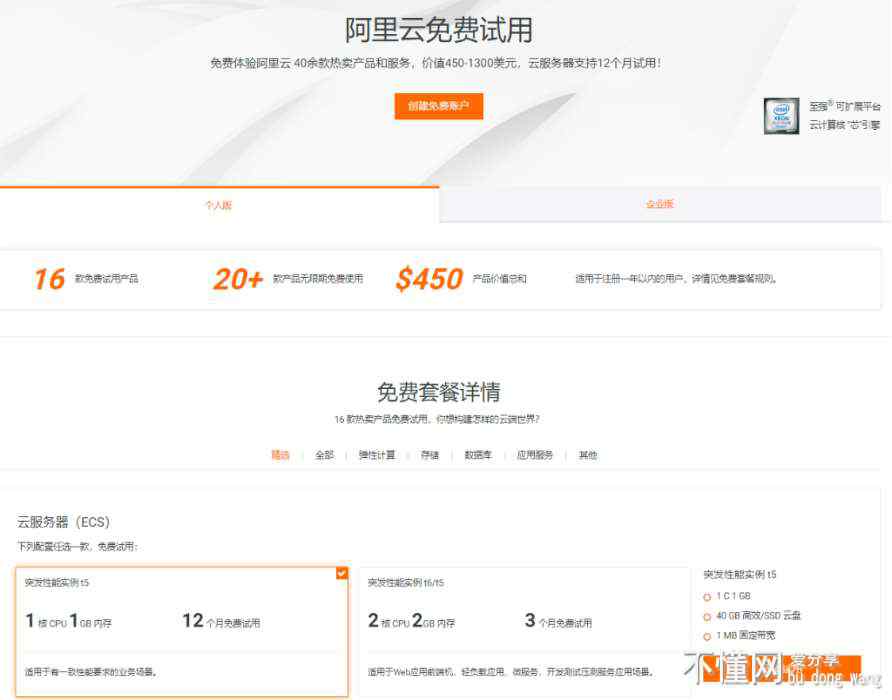Click the 16 款热卖产品免费试用 subtitle

click(x=437, y=419)
